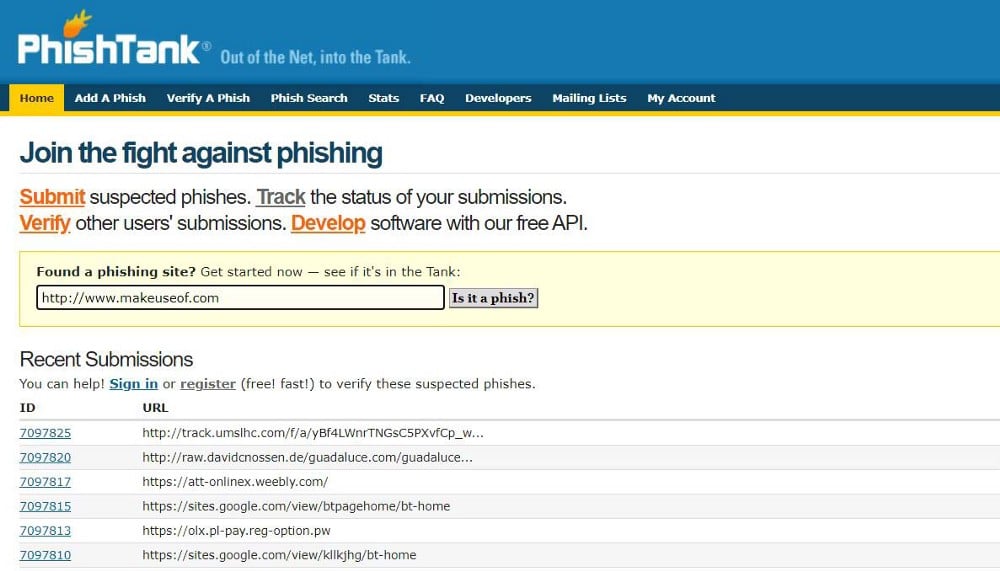Click the orange Submit link
Viewport: 1000px width, 571px height.
pyautogui.click(x=52, y=197)
